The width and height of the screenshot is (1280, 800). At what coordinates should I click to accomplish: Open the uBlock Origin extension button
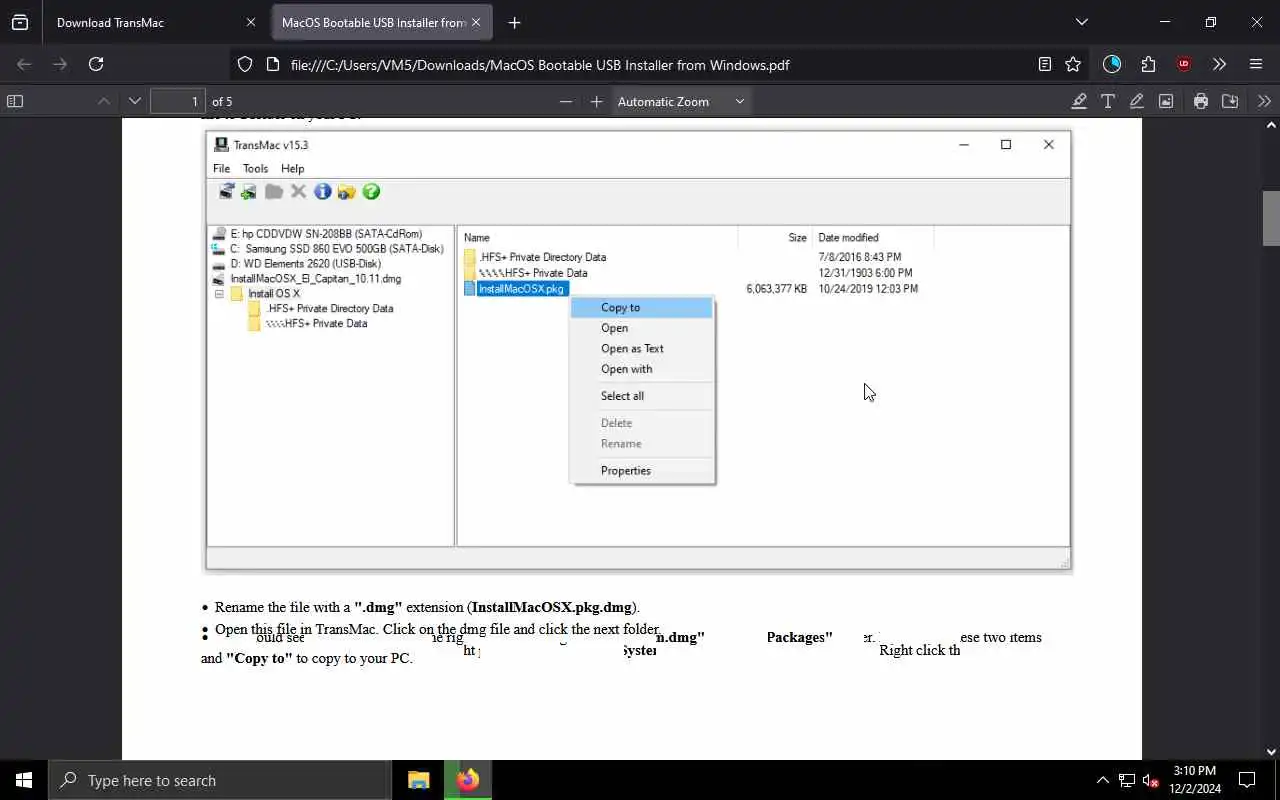[x=1184, y=64]
